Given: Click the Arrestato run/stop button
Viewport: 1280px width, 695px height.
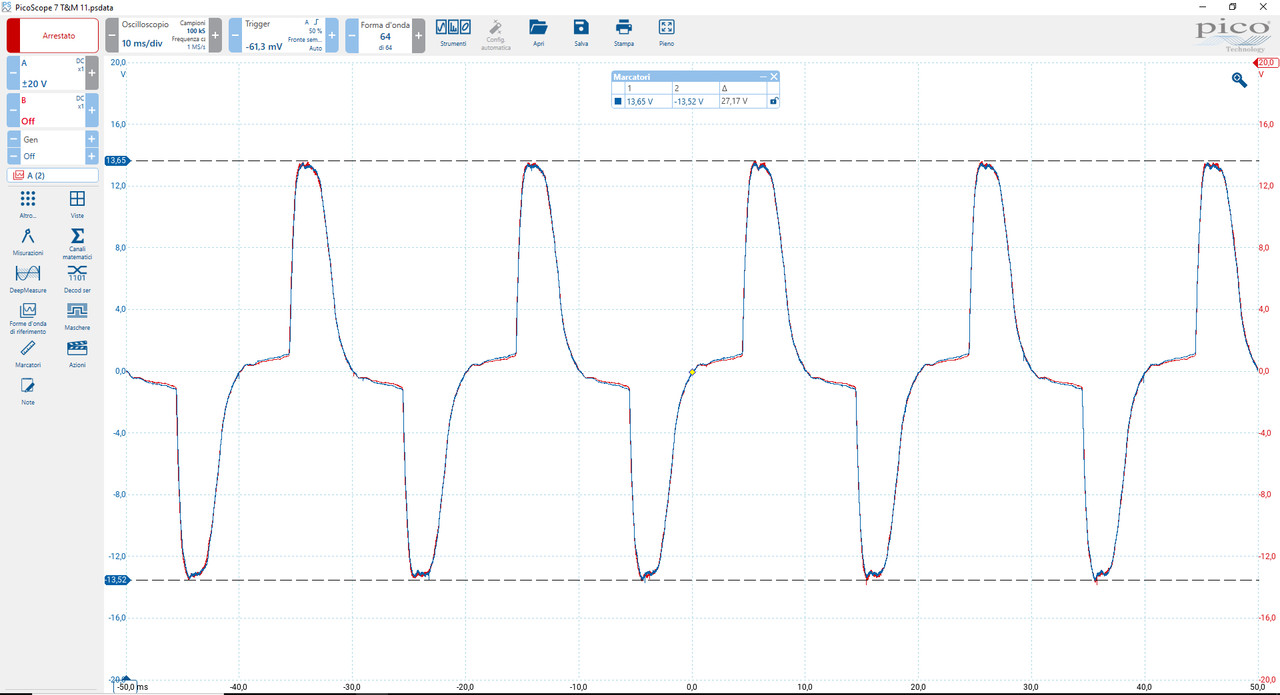Looking at the screenshot, I should 53,35.
